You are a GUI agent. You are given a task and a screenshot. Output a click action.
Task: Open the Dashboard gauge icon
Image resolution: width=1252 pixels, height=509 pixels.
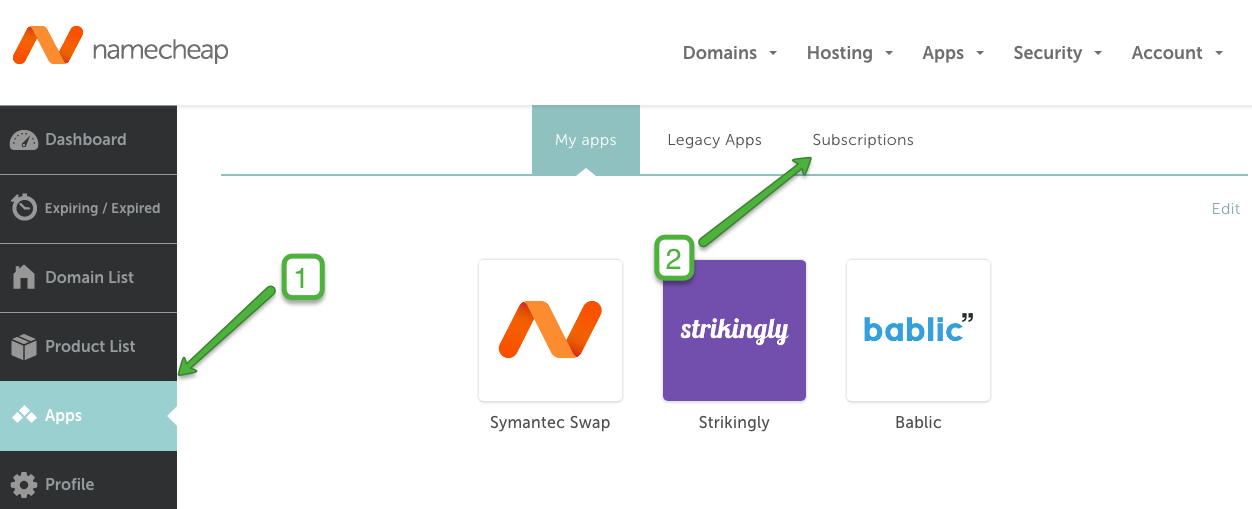click(24, 140)
